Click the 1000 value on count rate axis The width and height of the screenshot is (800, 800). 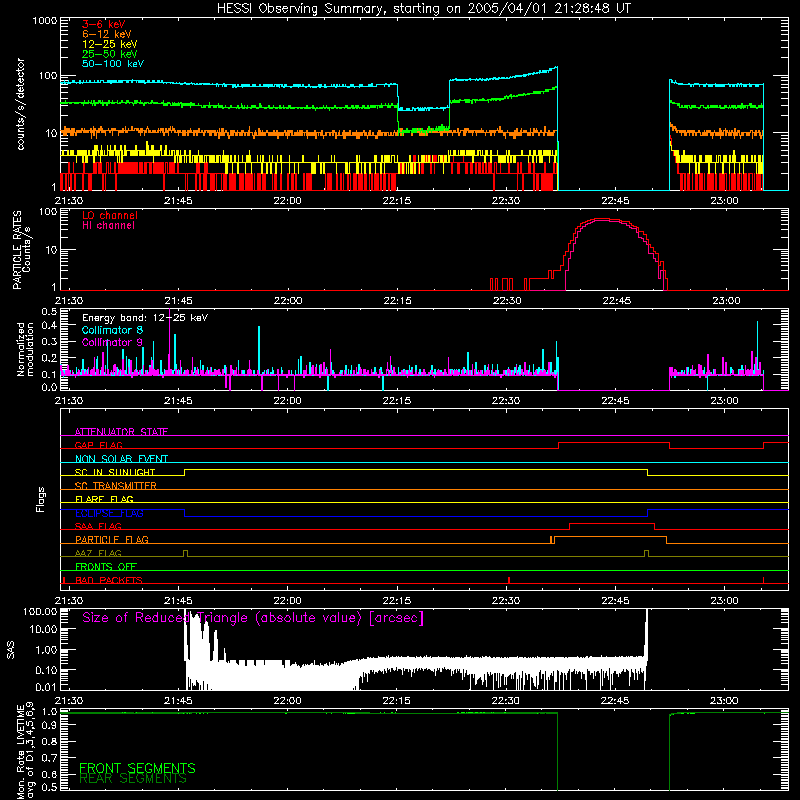[x=44, y=21]
